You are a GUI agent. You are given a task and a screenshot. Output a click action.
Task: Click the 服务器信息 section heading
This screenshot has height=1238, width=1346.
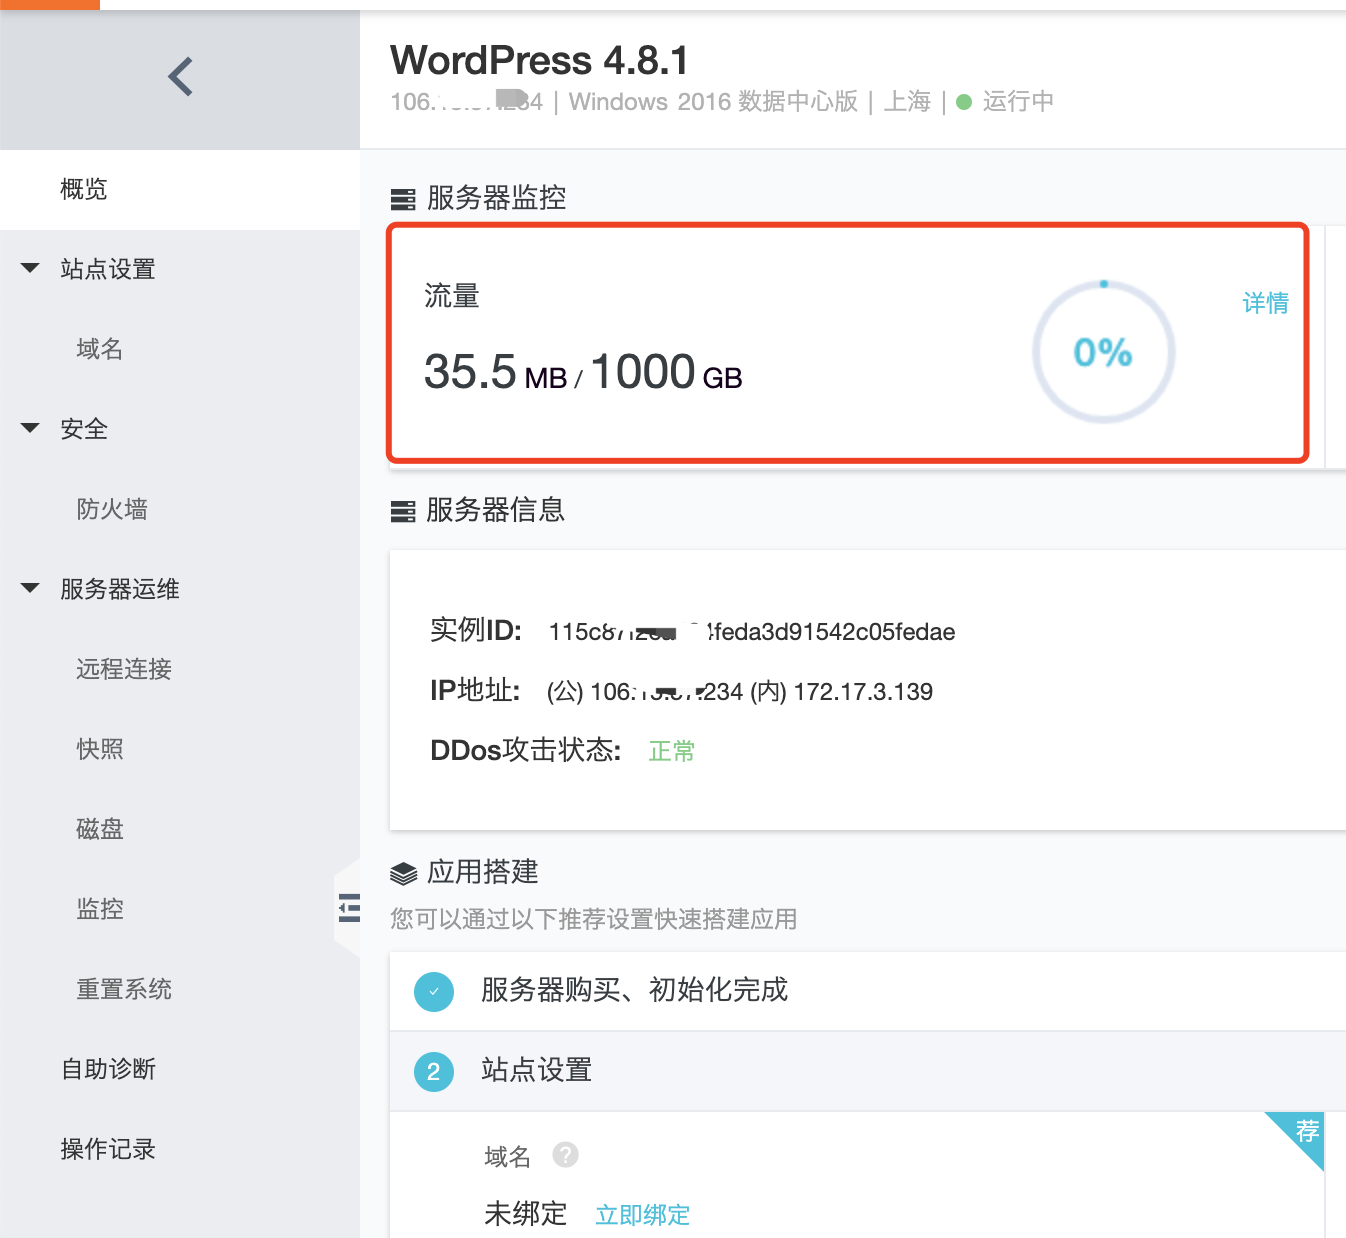[496, 511]
